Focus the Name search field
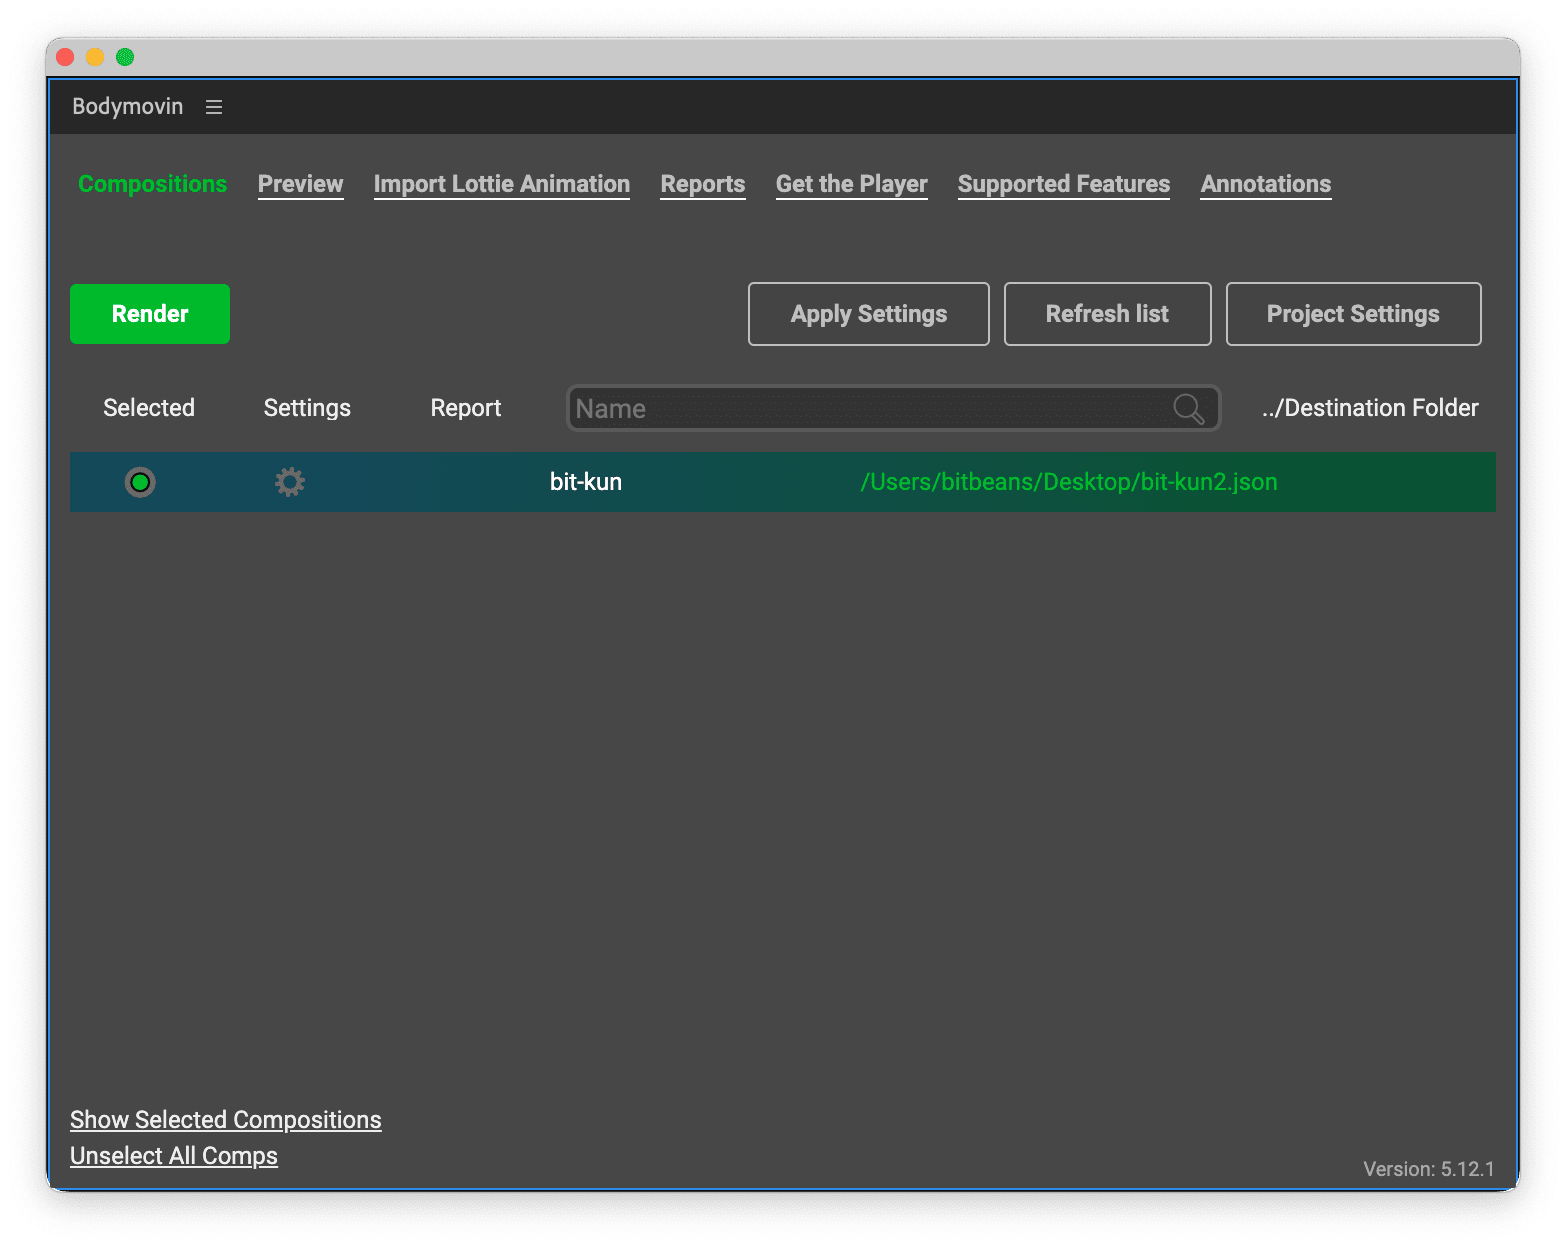 (870, 408)
